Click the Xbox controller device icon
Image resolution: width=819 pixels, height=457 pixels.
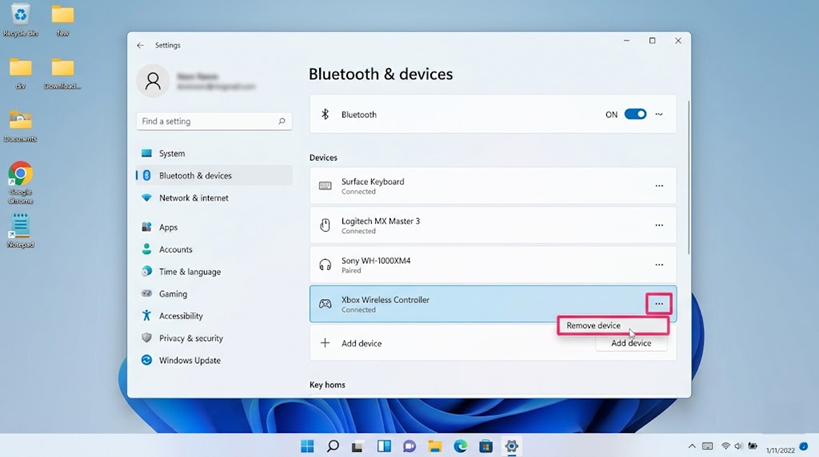325,304
